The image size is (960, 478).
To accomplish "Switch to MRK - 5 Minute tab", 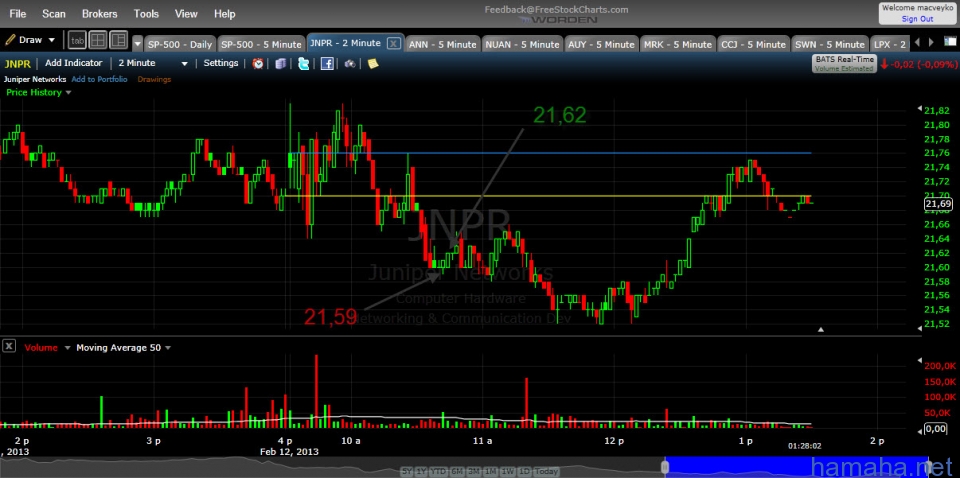I will (x=678, y=44).
